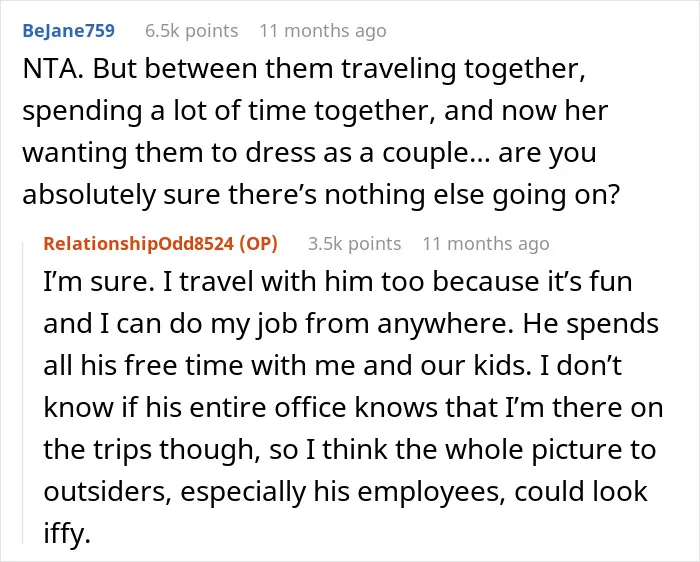
Task: Open the reply's 11 months ago timestamp
Action: (x=486, y=244)
